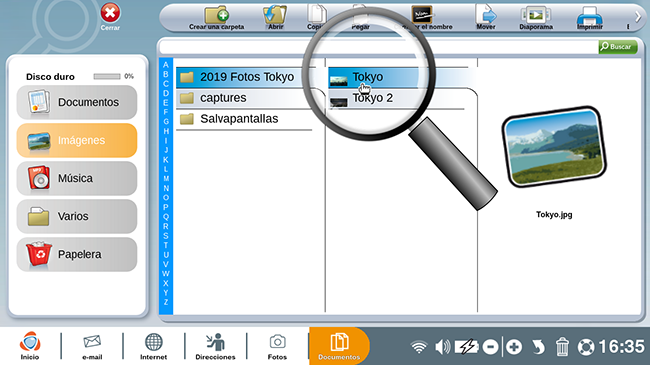Click the Imprimir printer icon
The image size is (650, 365).
click(x=589, y=16)
